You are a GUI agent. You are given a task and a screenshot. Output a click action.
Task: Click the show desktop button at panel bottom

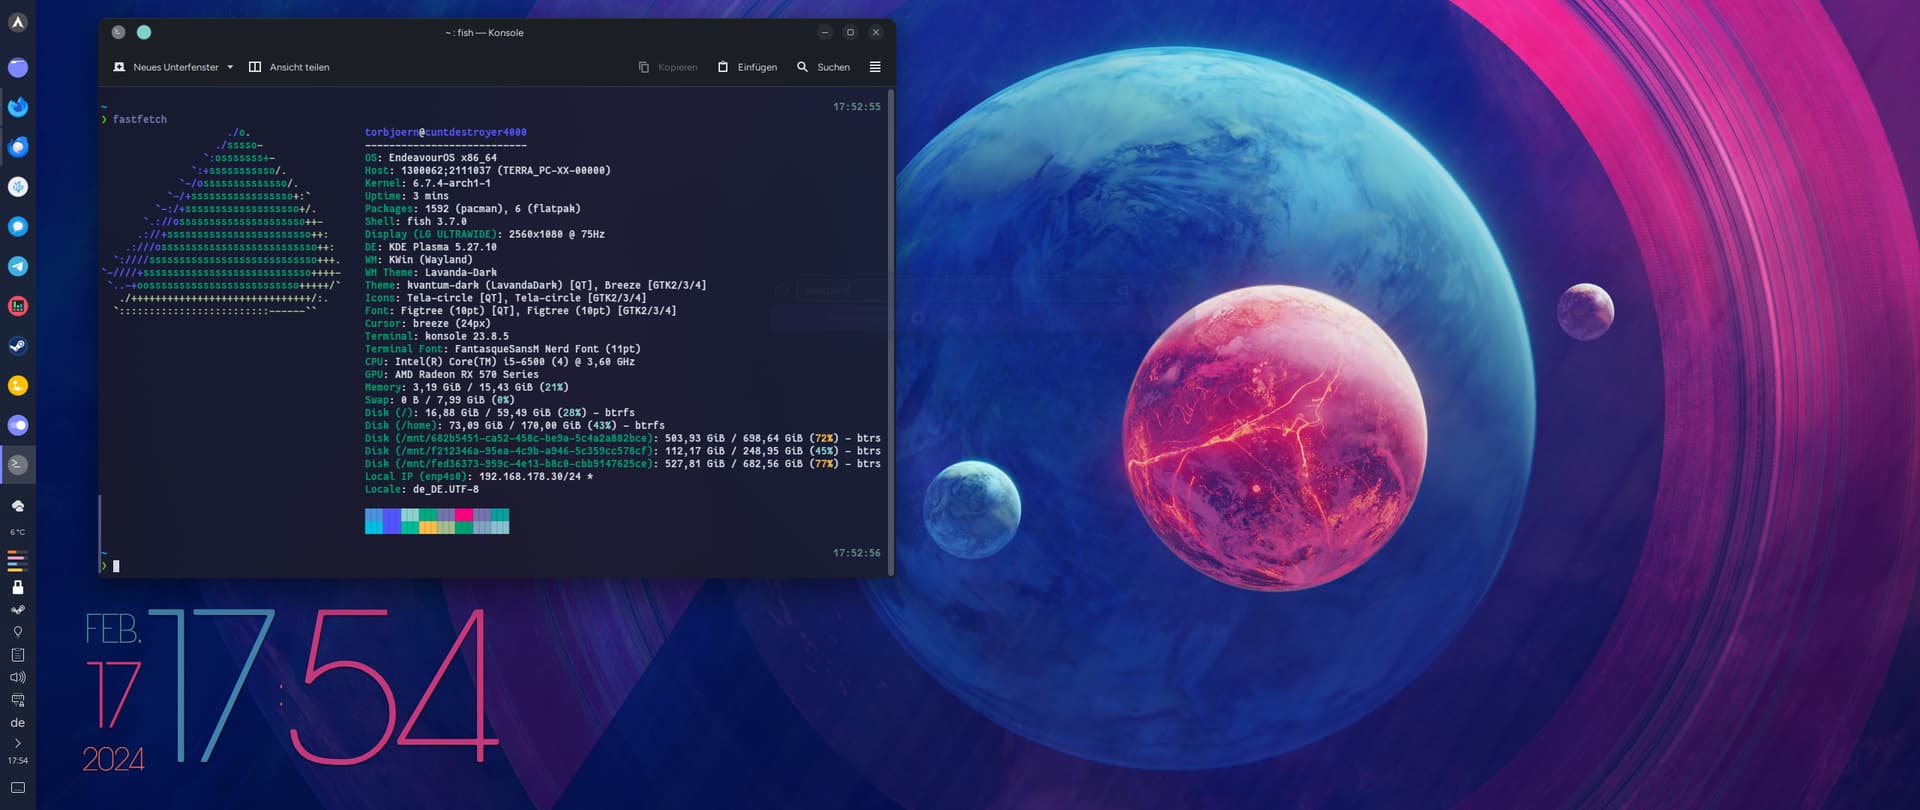(x=18, y=788)
